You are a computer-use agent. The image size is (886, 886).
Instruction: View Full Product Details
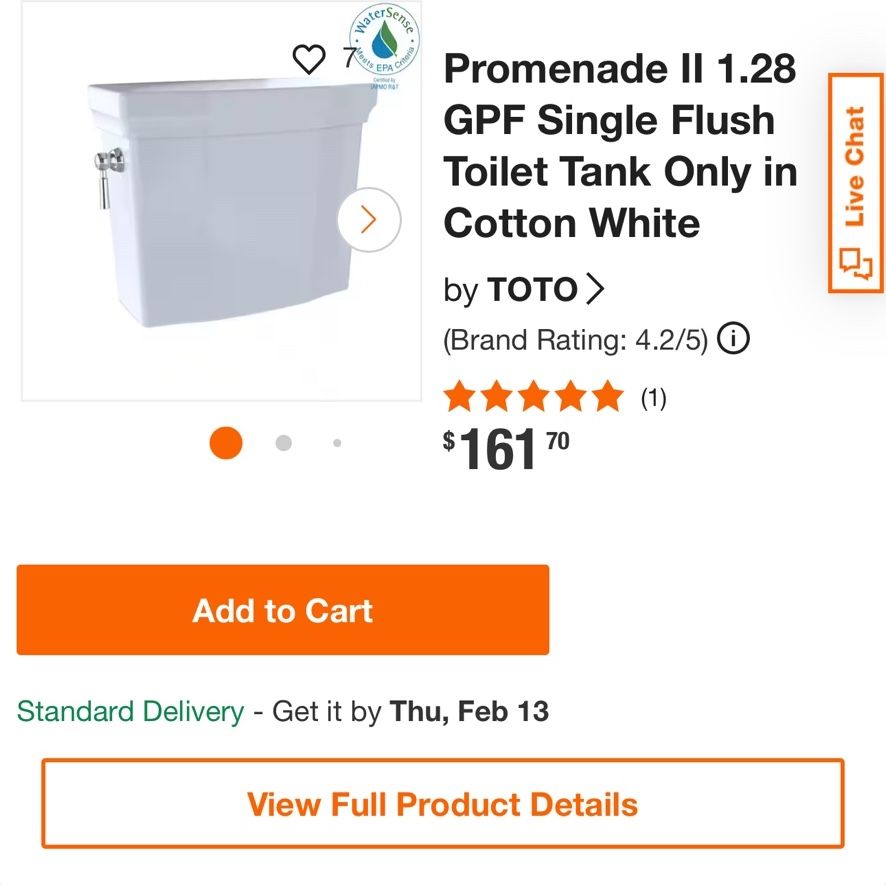443,804
